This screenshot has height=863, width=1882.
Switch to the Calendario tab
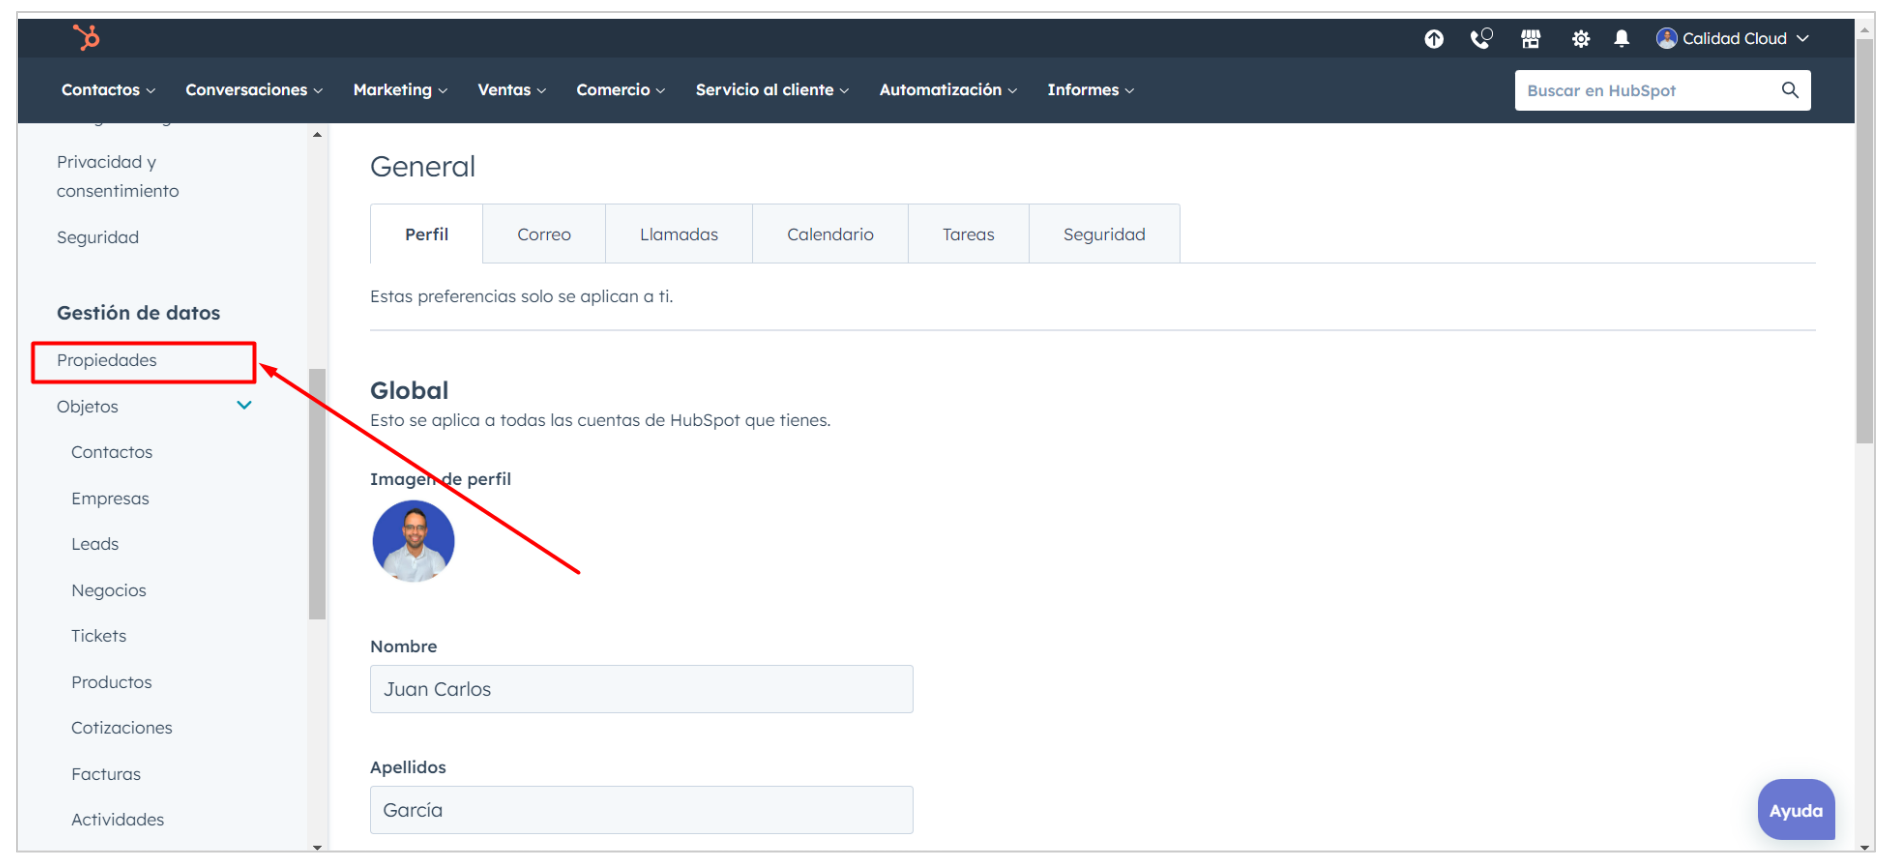[x=829, y=235]
